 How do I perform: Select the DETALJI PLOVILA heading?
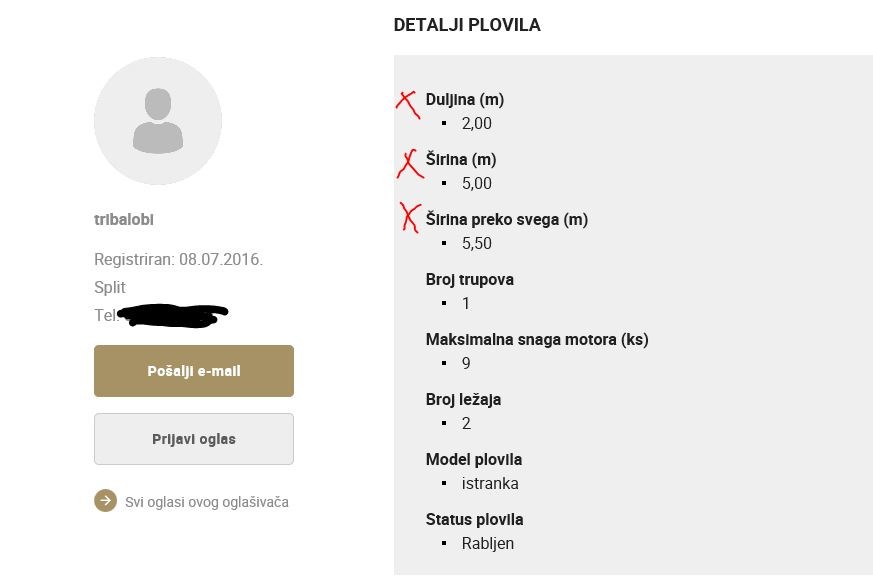coord(467,25)
